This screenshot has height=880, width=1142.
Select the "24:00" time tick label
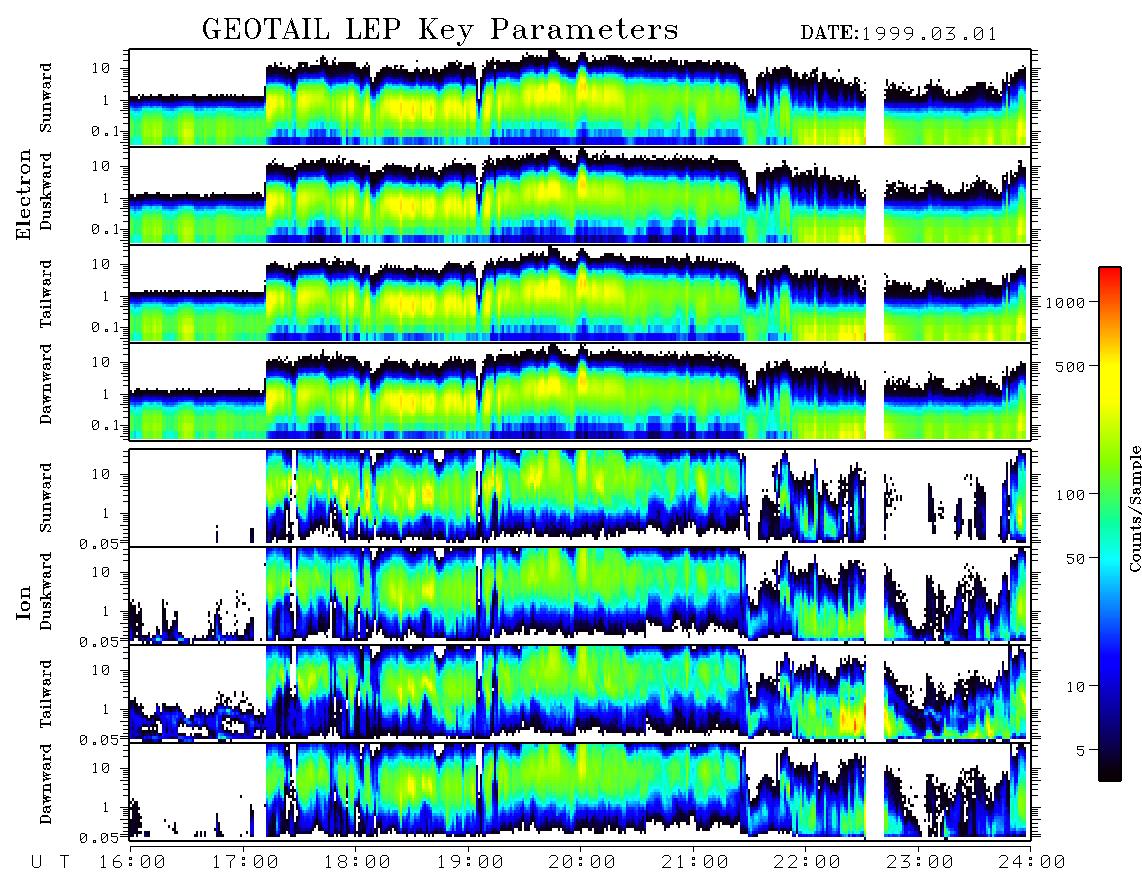pos(1032,863)
